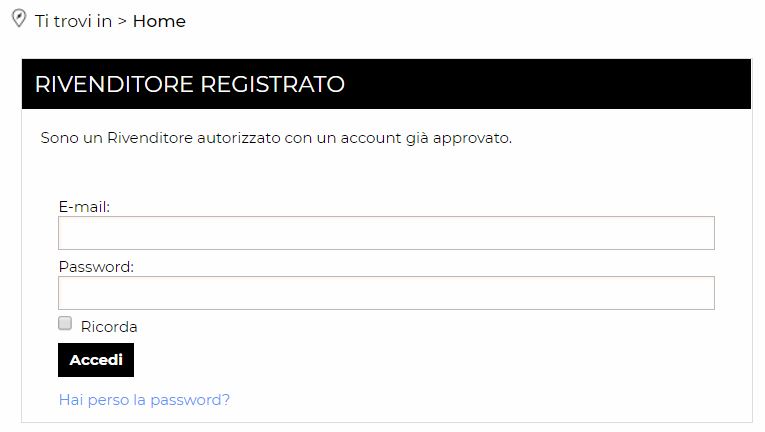Viewport: 765px width, 432px height.
Task: Click the "Ti trovi in" breadcrumb text
Action: pos(73,21)
